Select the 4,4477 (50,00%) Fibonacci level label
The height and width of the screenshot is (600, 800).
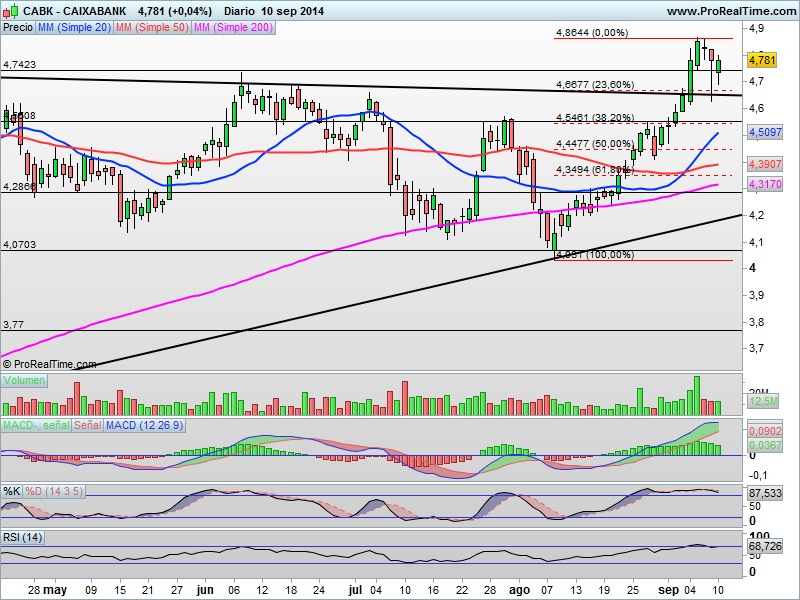click(594, 144)
